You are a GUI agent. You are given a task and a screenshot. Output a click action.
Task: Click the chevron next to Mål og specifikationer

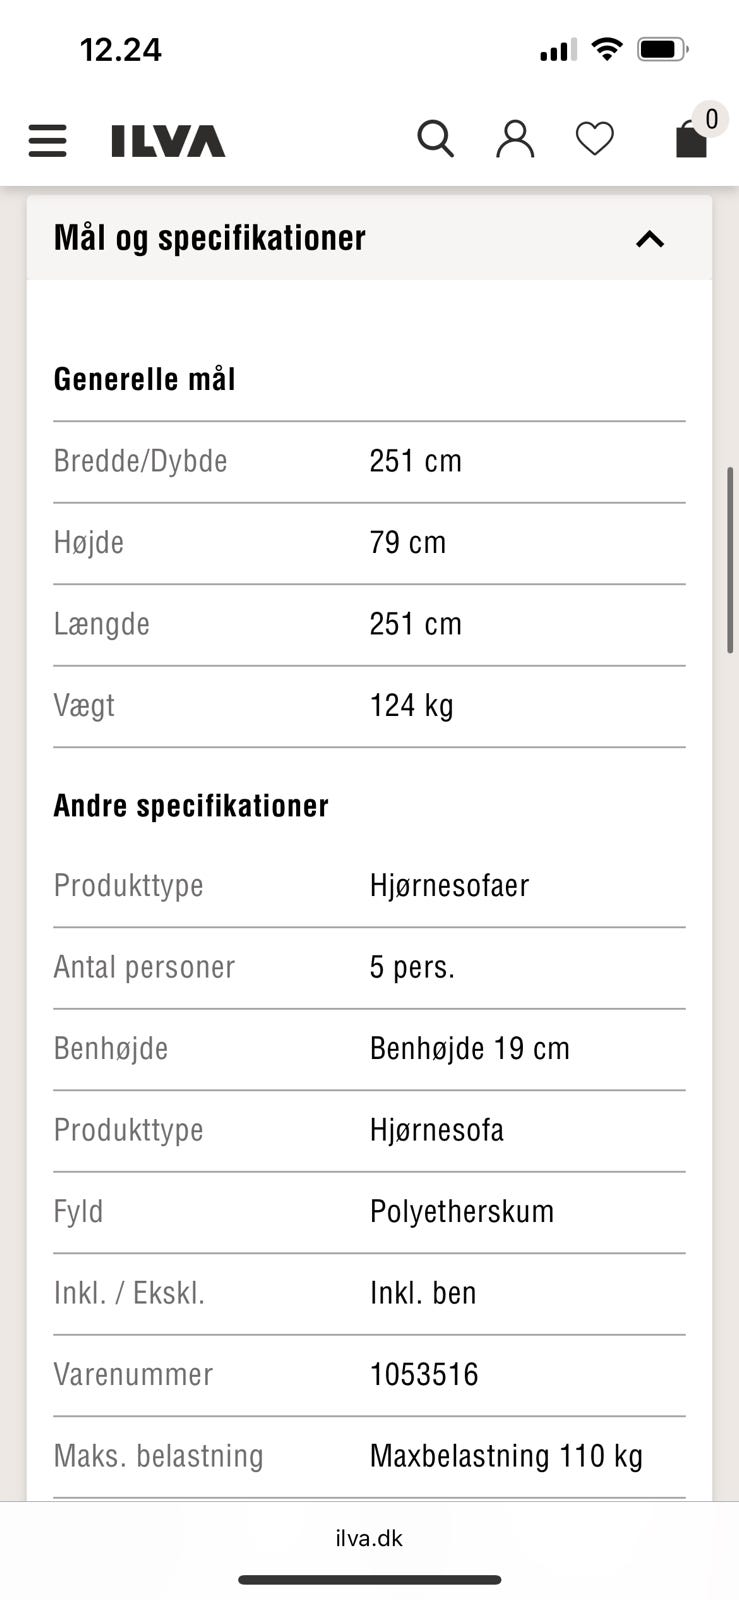click(x=650, y=238)
